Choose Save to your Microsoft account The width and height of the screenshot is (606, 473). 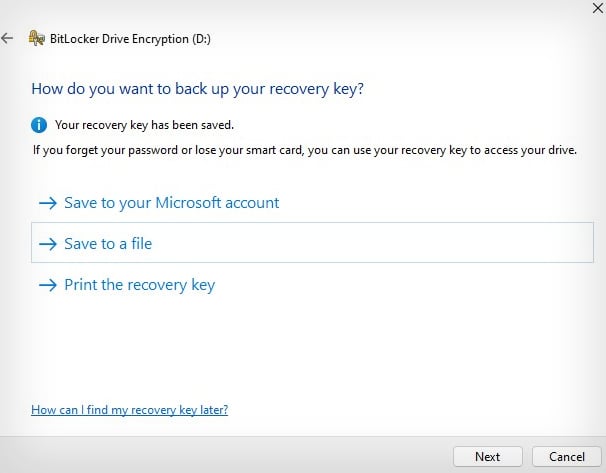click(x=171, y=203)
